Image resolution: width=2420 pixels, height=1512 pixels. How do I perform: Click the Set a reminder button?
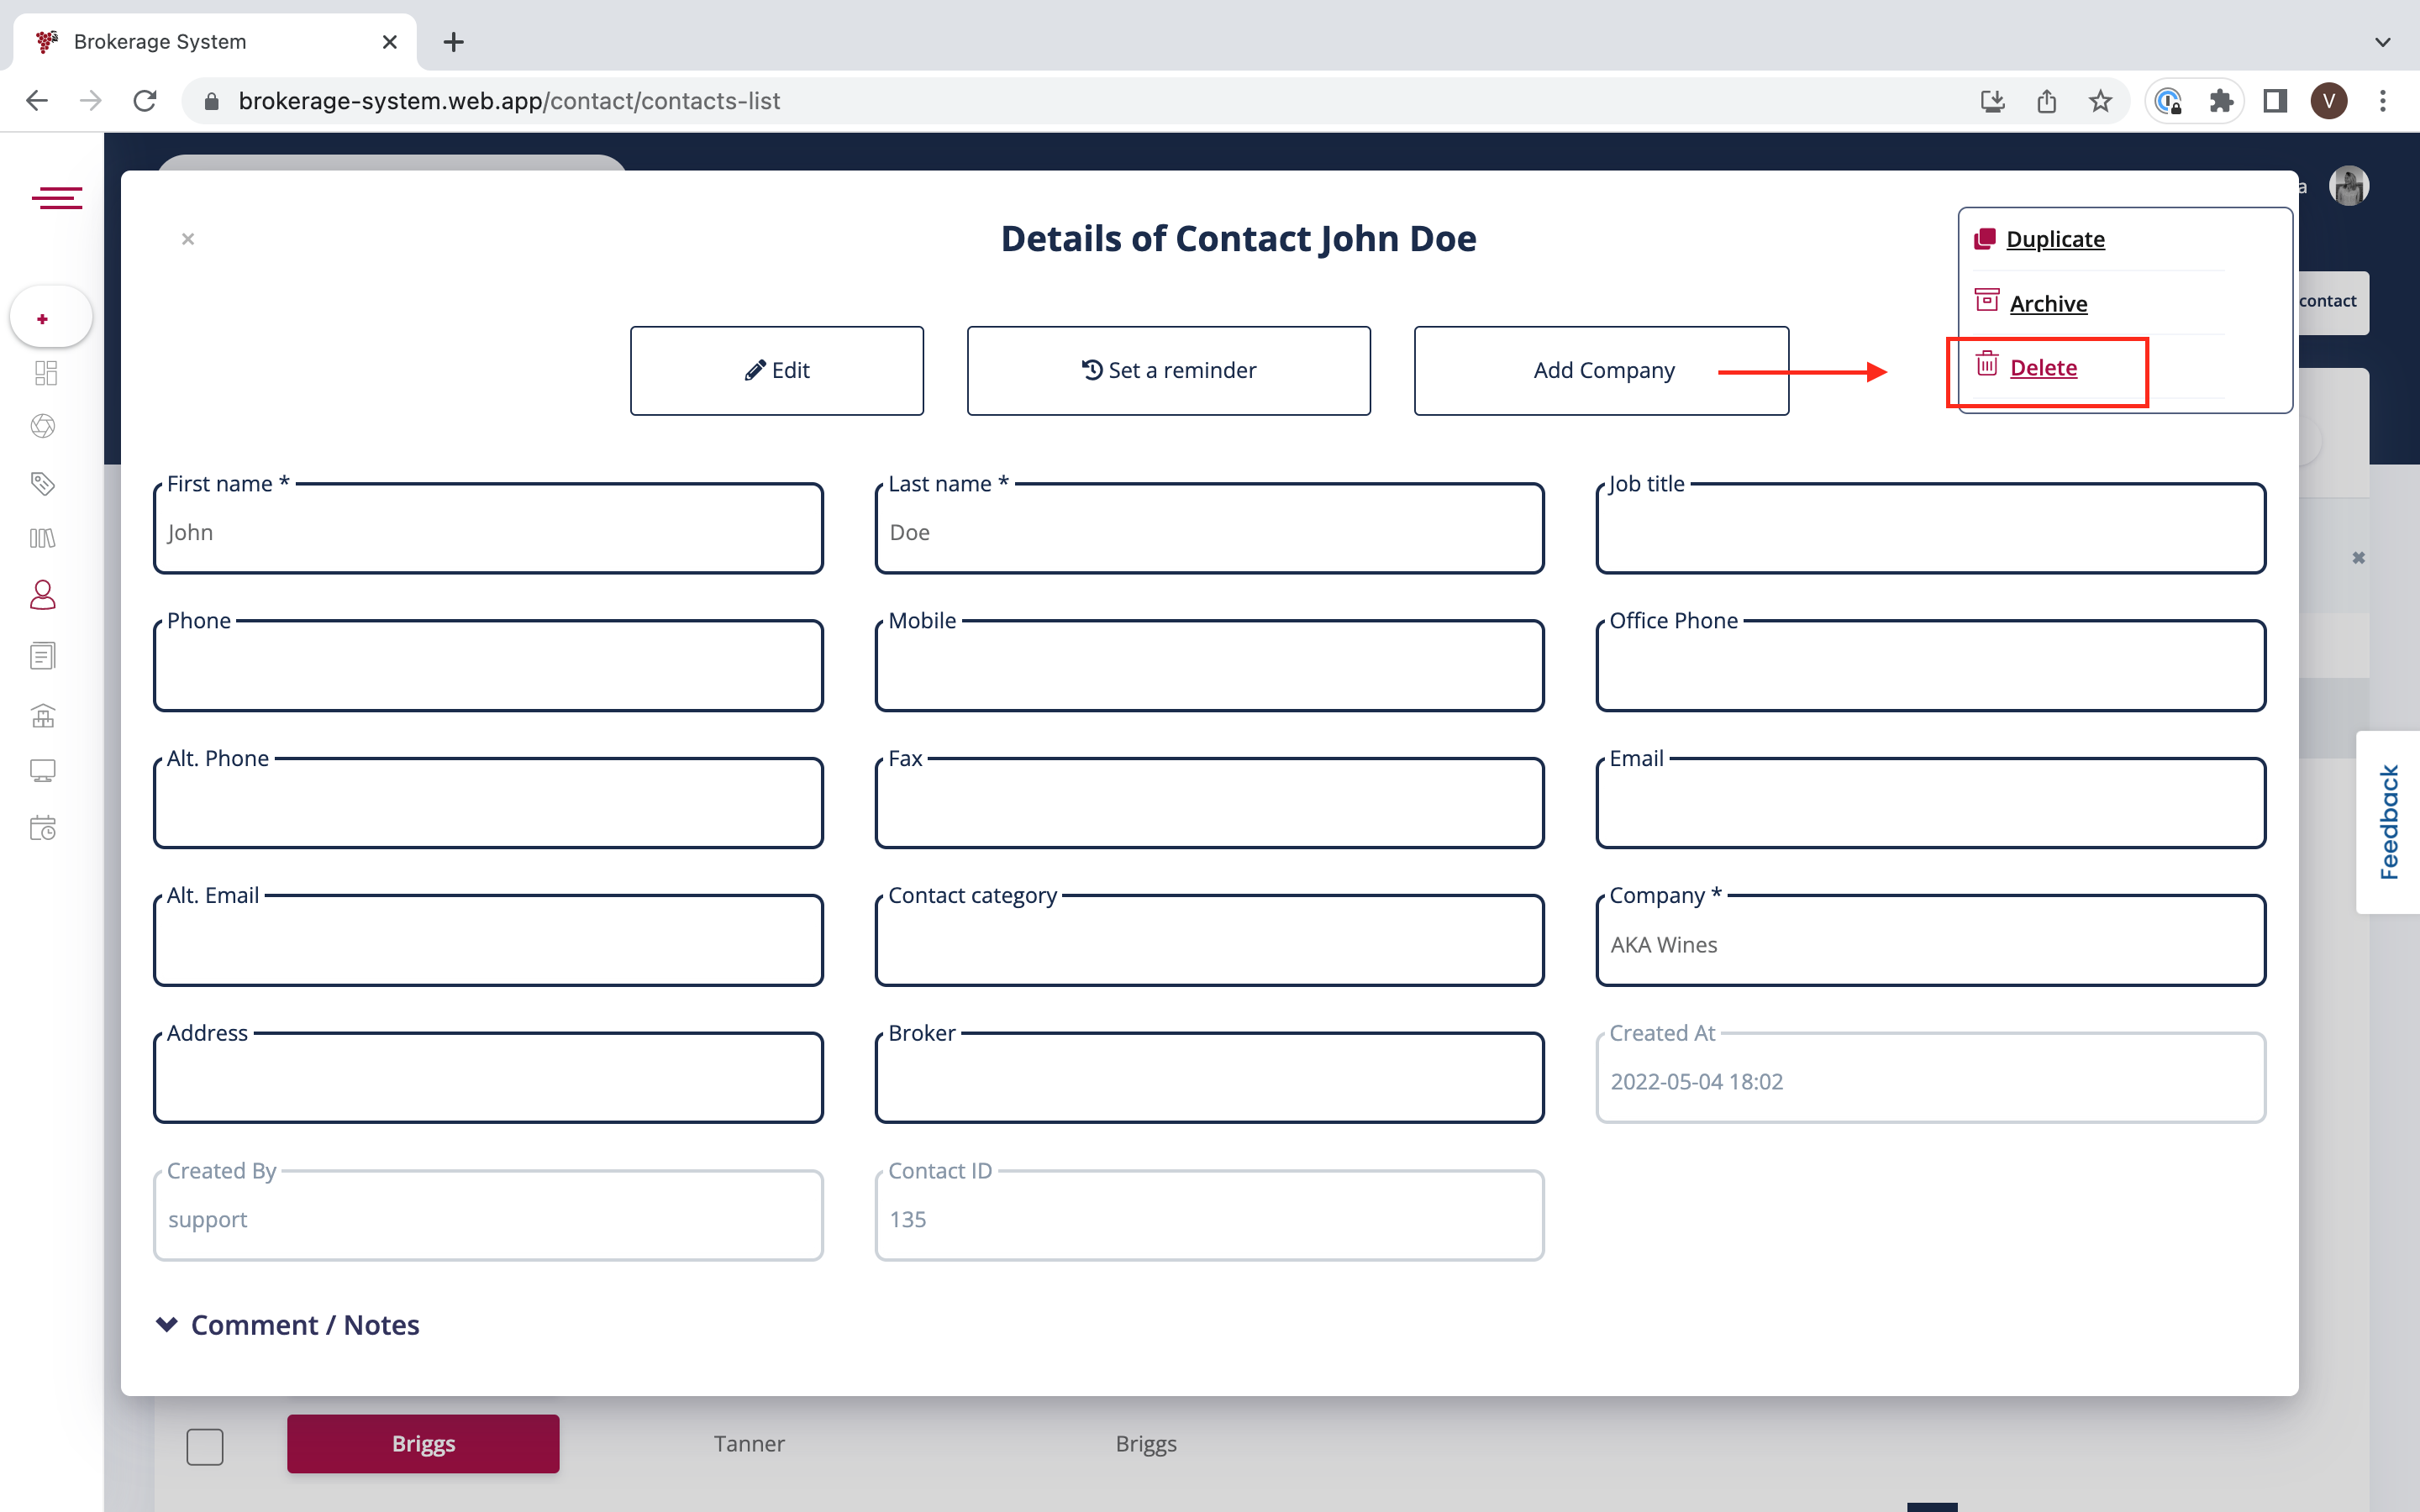[x=1168, y=371]
